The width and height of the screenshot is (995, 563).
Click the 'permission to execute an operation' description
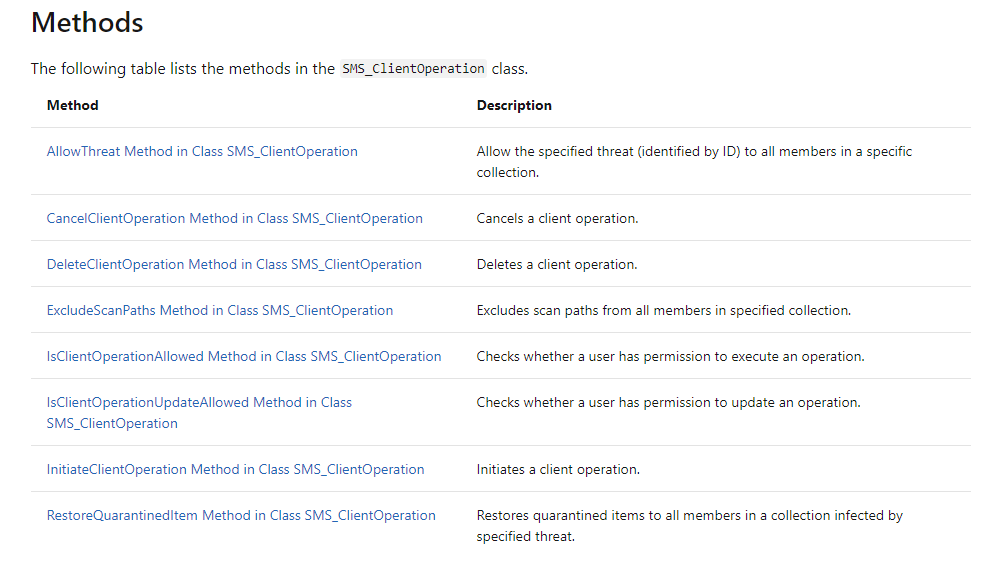click(670, 357)
